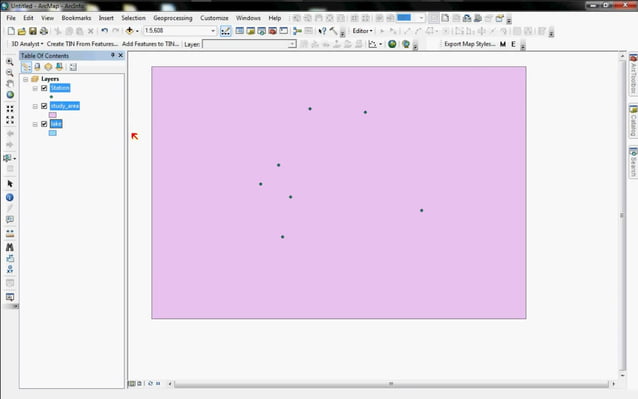Open Table Of Contents options
Screen dimensions: 638x399
point(73,67)
